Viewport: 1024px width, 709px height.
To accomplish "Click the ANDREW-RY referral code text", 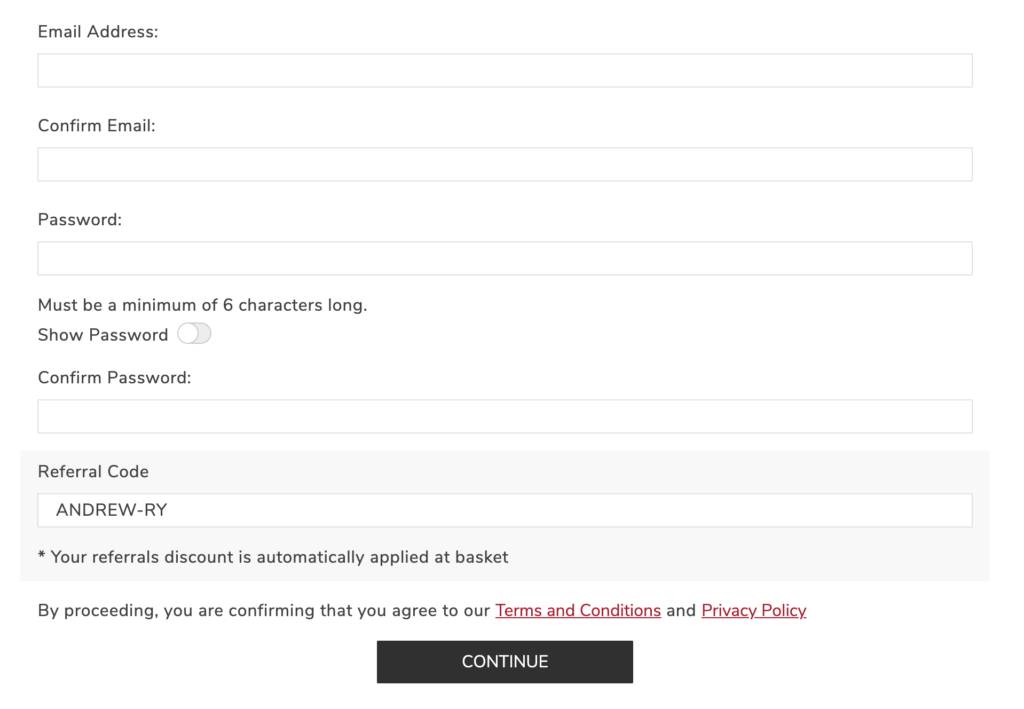I will point(112,511).
